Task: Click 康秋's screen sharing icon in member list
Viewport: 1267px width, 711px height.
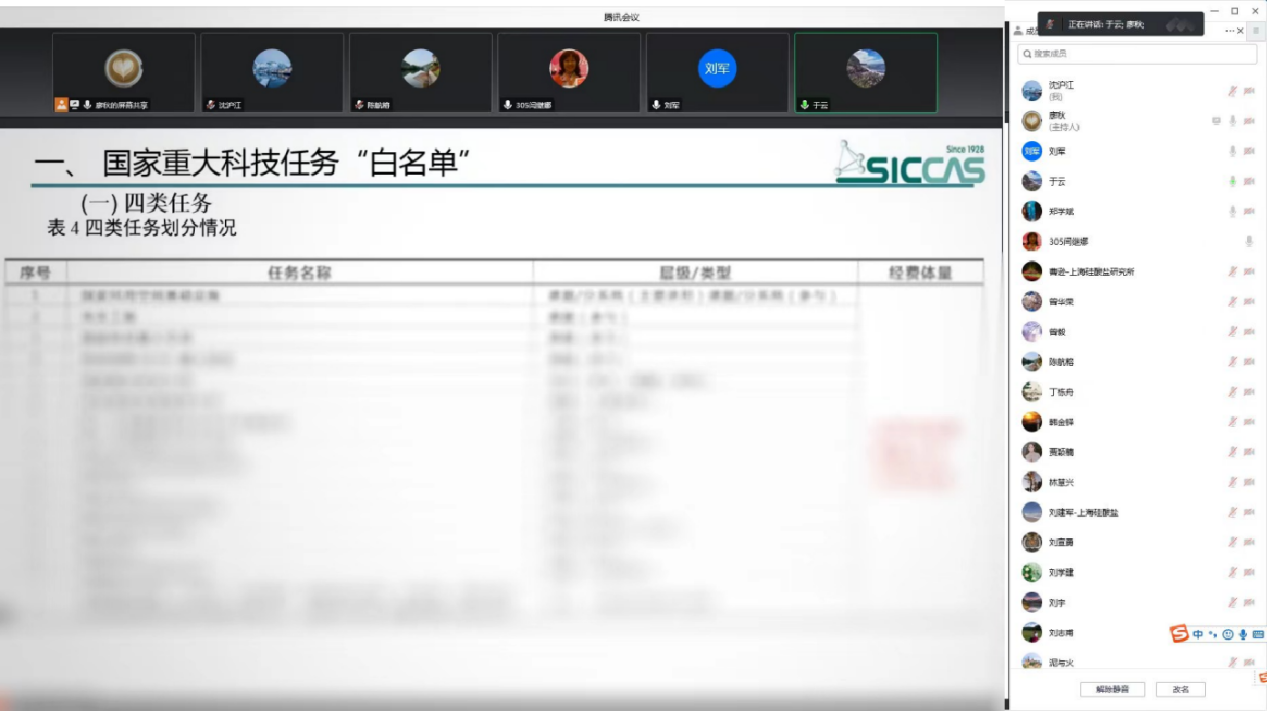Action: pos(1216,121)
